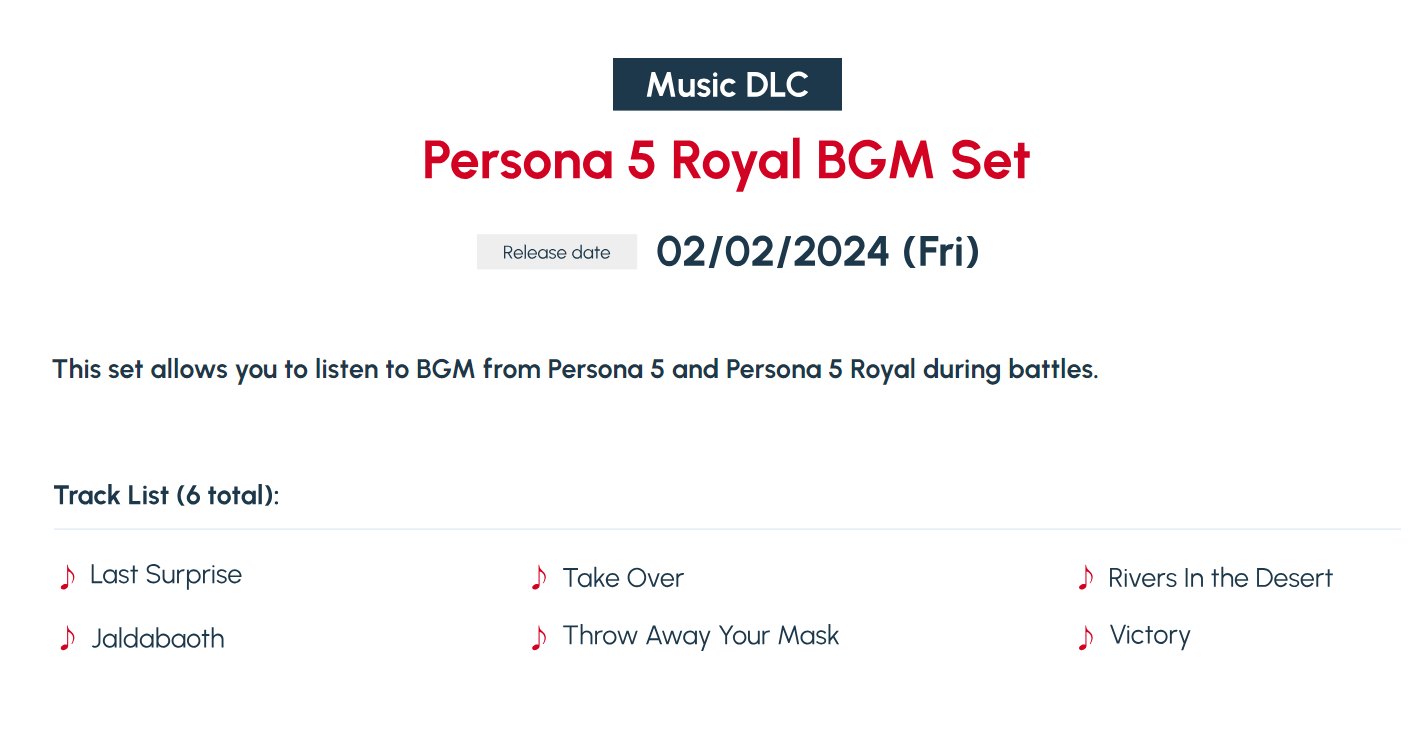The image size is (1423, 732).
Task: Select the Throw Away Your Mask track
Action: coord(701,636)
